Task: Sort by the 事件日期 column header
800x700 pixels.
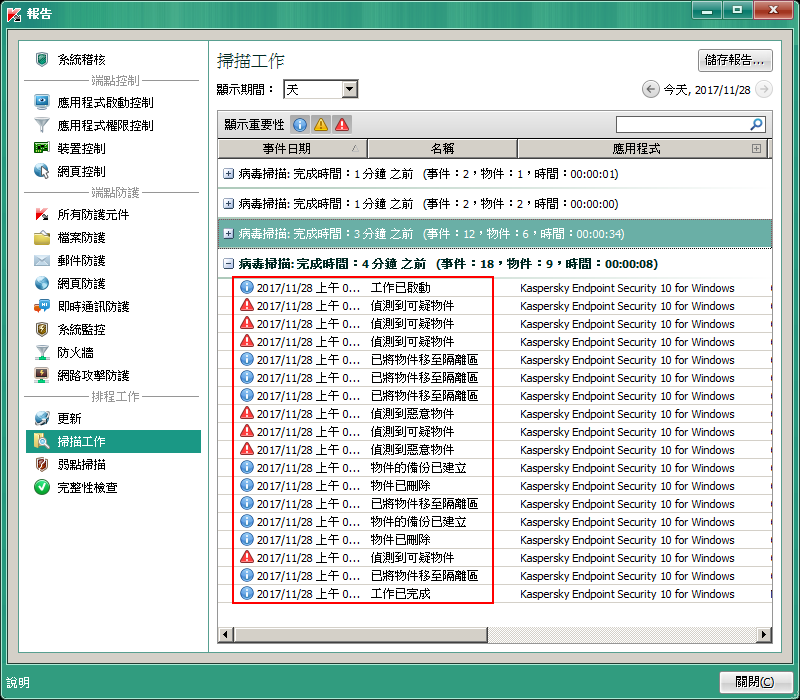Action: 292,149
